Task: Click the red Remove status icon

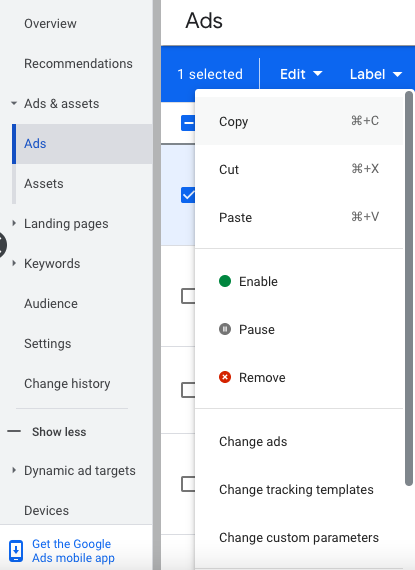Action: [225, 377]
